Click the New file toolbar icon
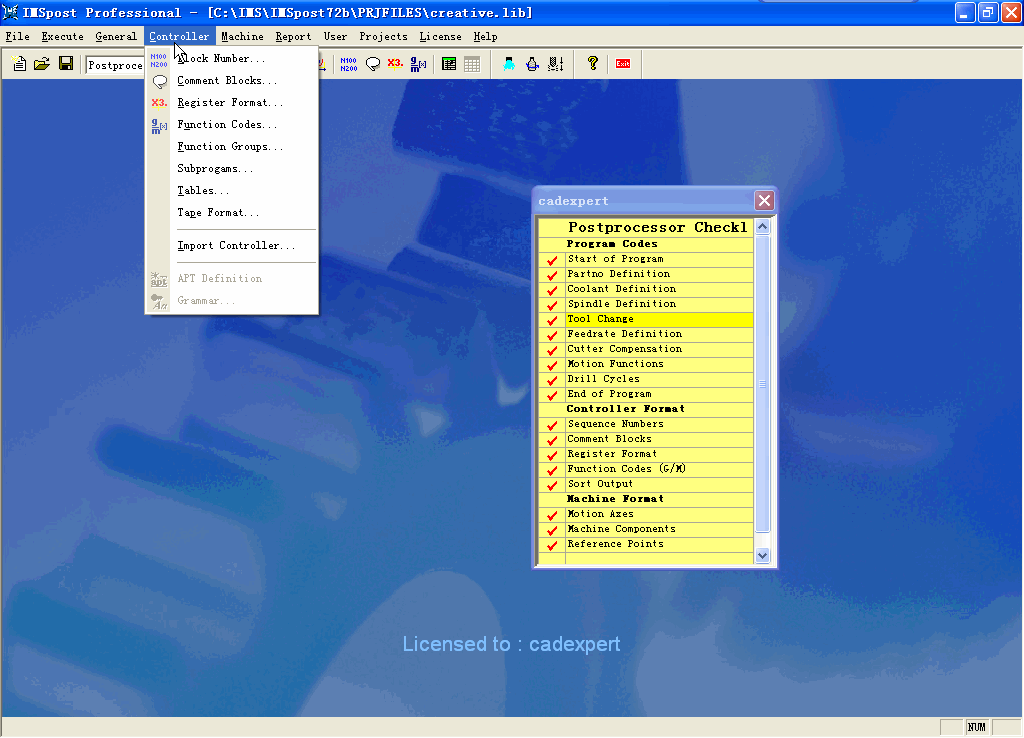Screen dimensions: 1024x738 tap(20, 63)
